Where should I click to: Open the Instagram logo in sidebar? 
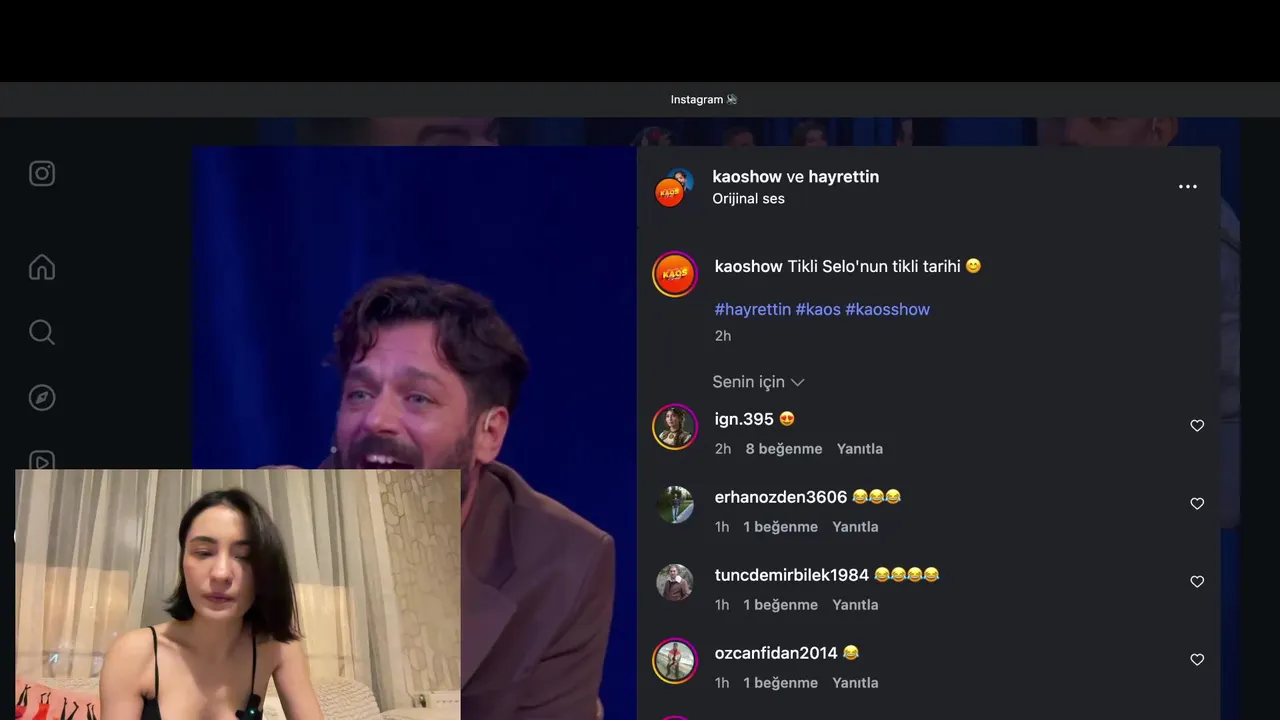[x=42, y=174]
